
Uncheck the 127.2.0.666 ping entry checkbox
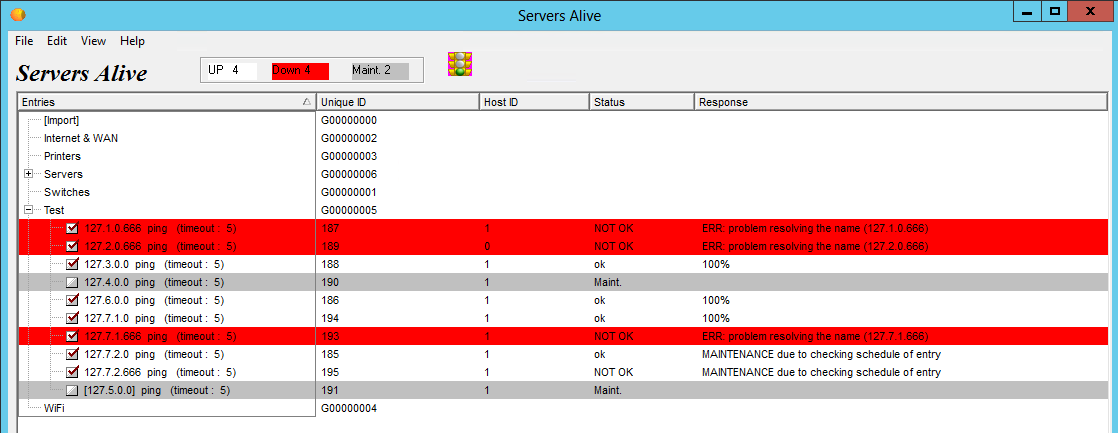pyautogui.click(x=72, y=246)
